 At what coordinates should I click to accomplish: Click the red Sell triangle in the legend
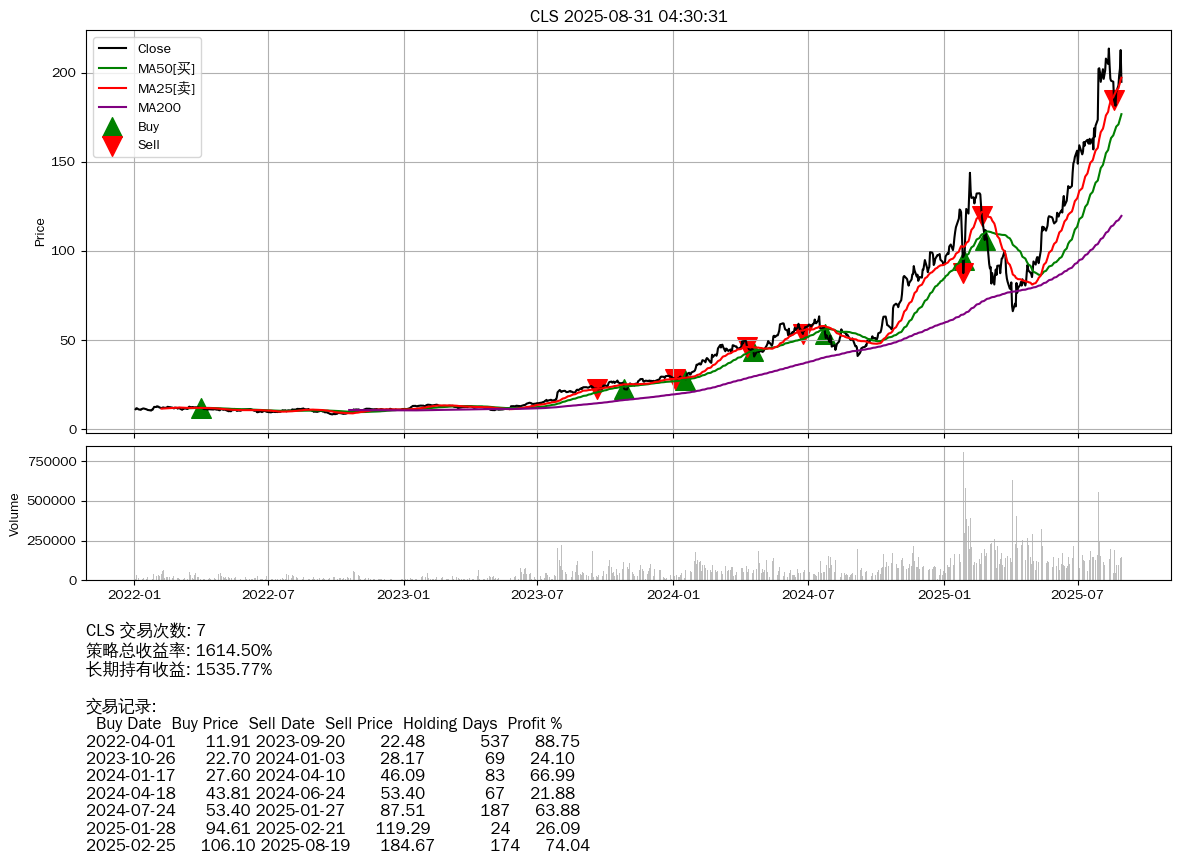pos(112,145)
